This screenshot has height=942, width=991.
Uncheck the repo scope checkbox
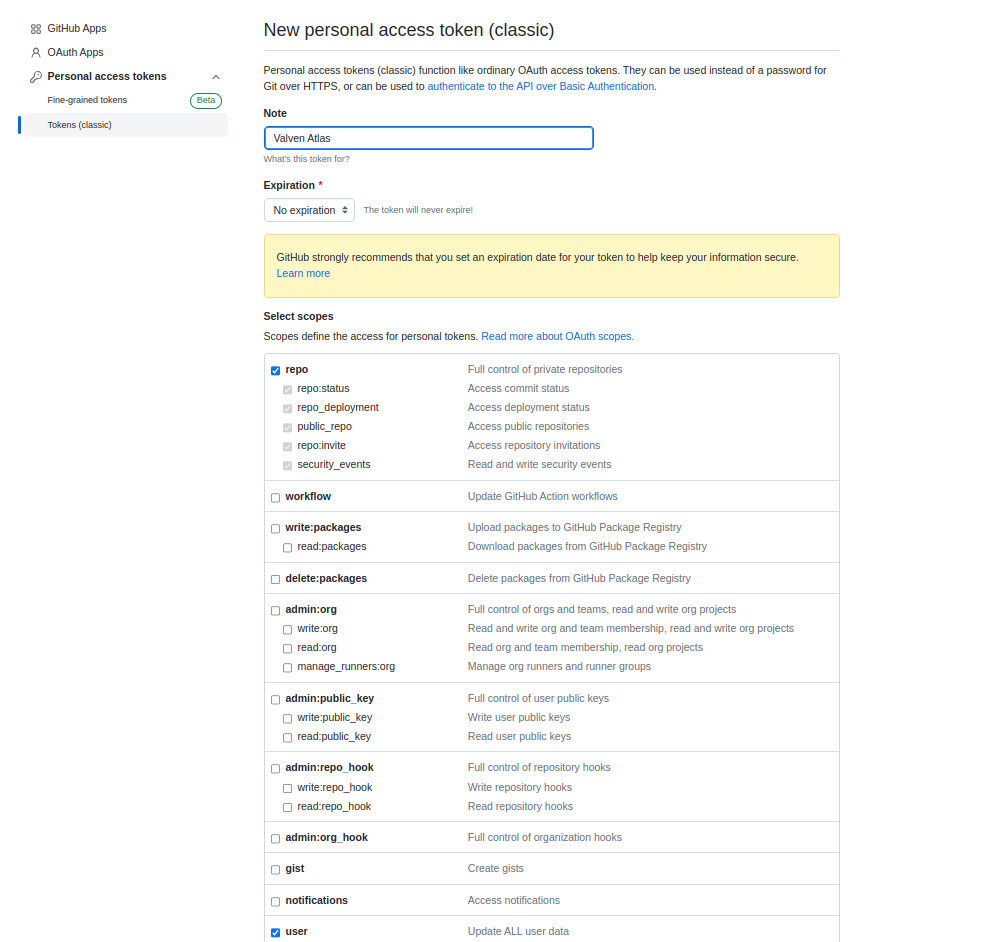(276, 370)
